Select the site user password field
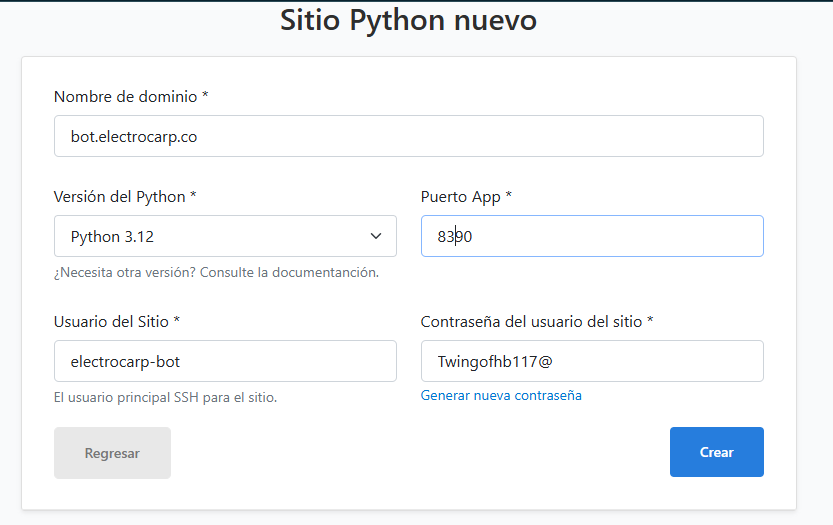Screen dimensions: 833x525 coord(592,361)
